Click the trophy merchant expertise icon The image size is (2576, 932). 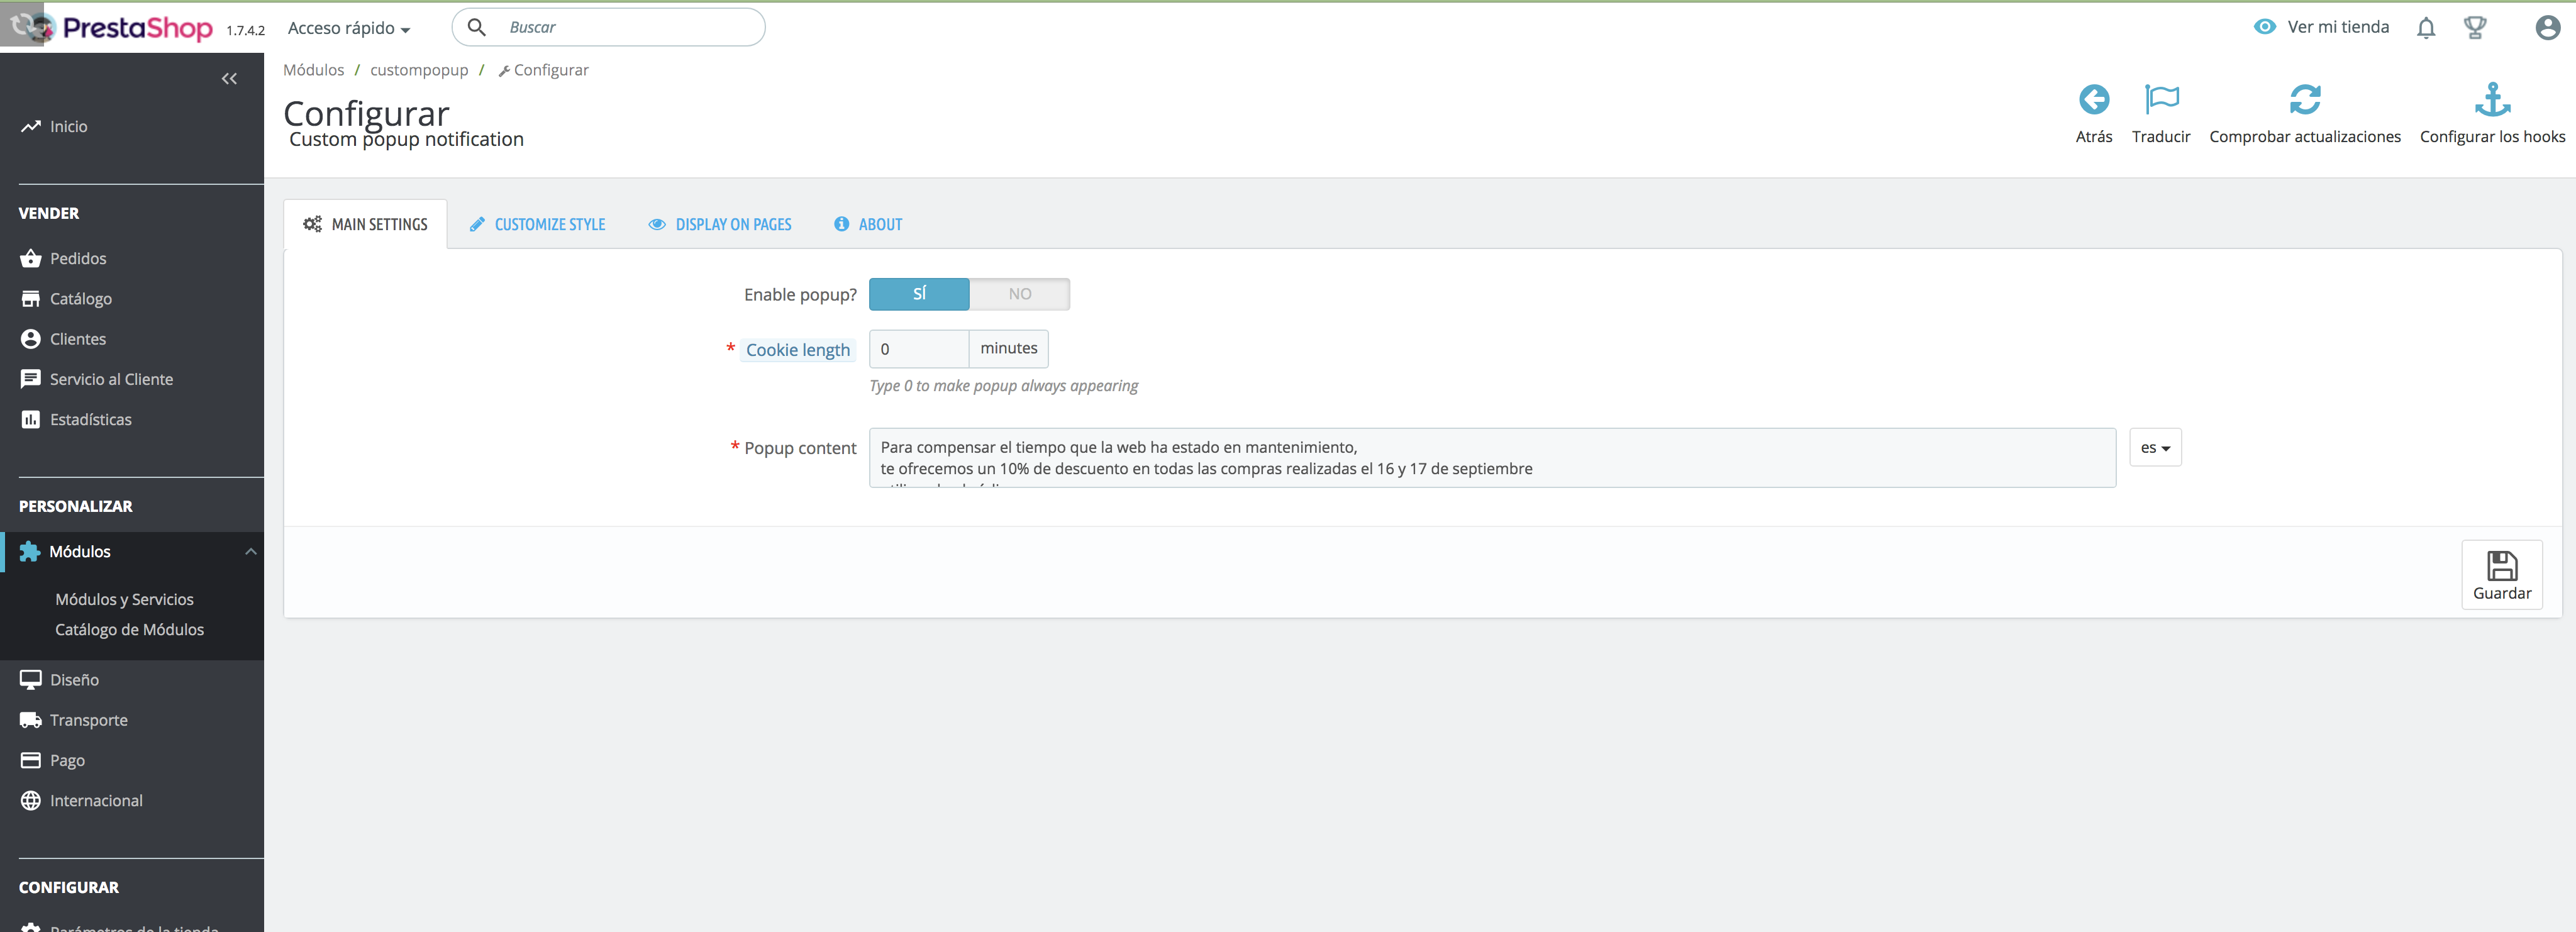tap(2474, 28)
